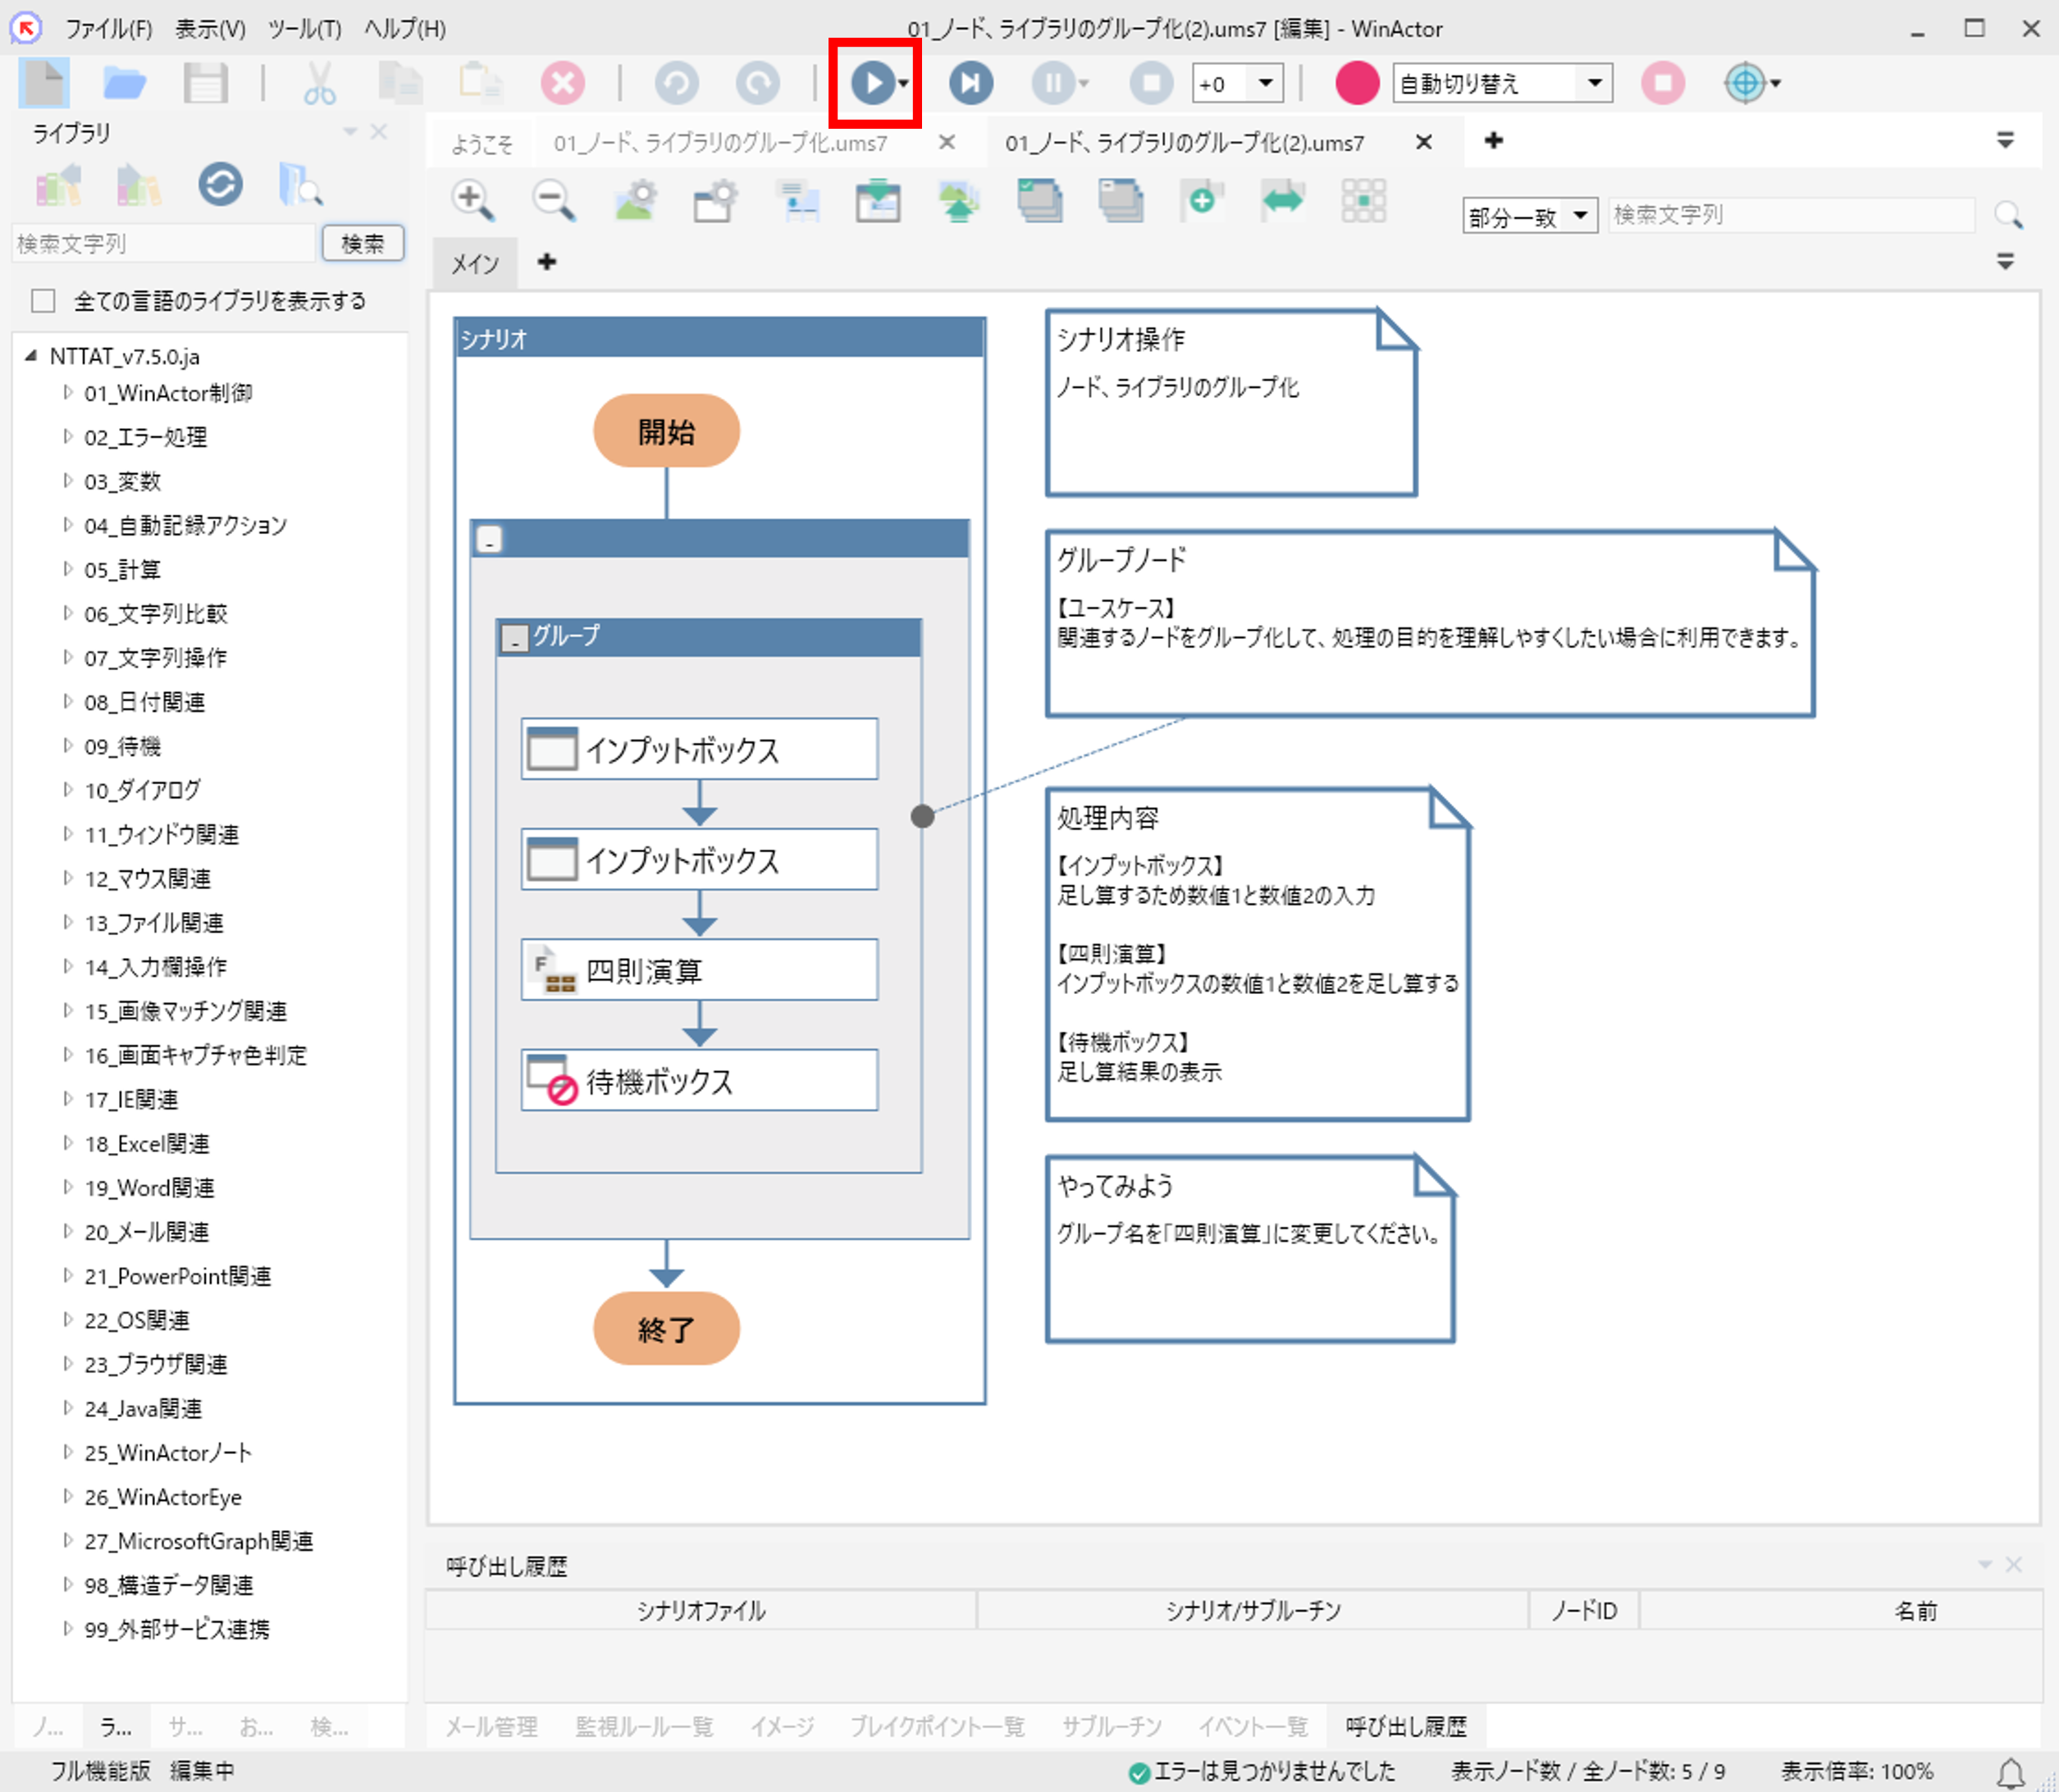The height and width of the screenshot is (1792, 2059).
Task: Click library search text field
Action: tap(165, 243)
